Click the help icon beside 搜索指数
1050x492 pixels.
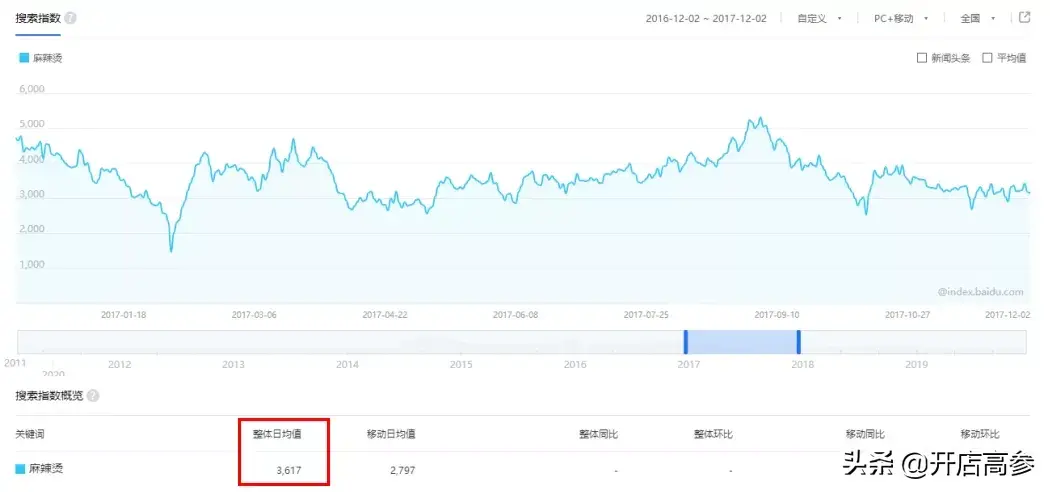point(70,19)
